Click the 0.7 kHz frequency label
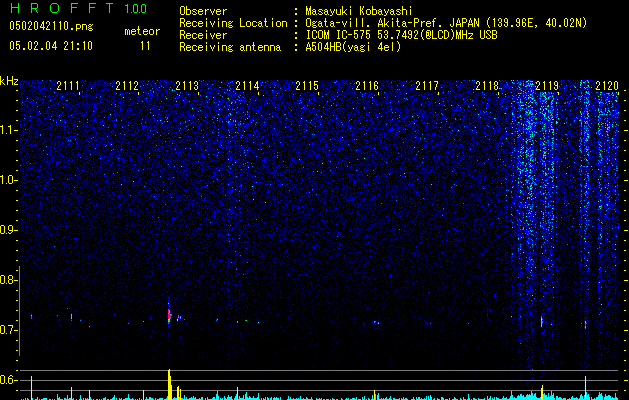The image size is (629, 400). (x=8, y=330)
